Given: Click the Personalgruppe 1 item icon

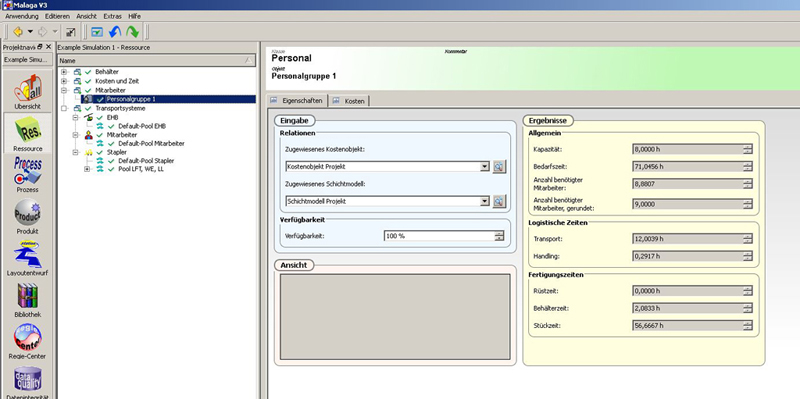Looking at the screenshot, I should 88,99.
